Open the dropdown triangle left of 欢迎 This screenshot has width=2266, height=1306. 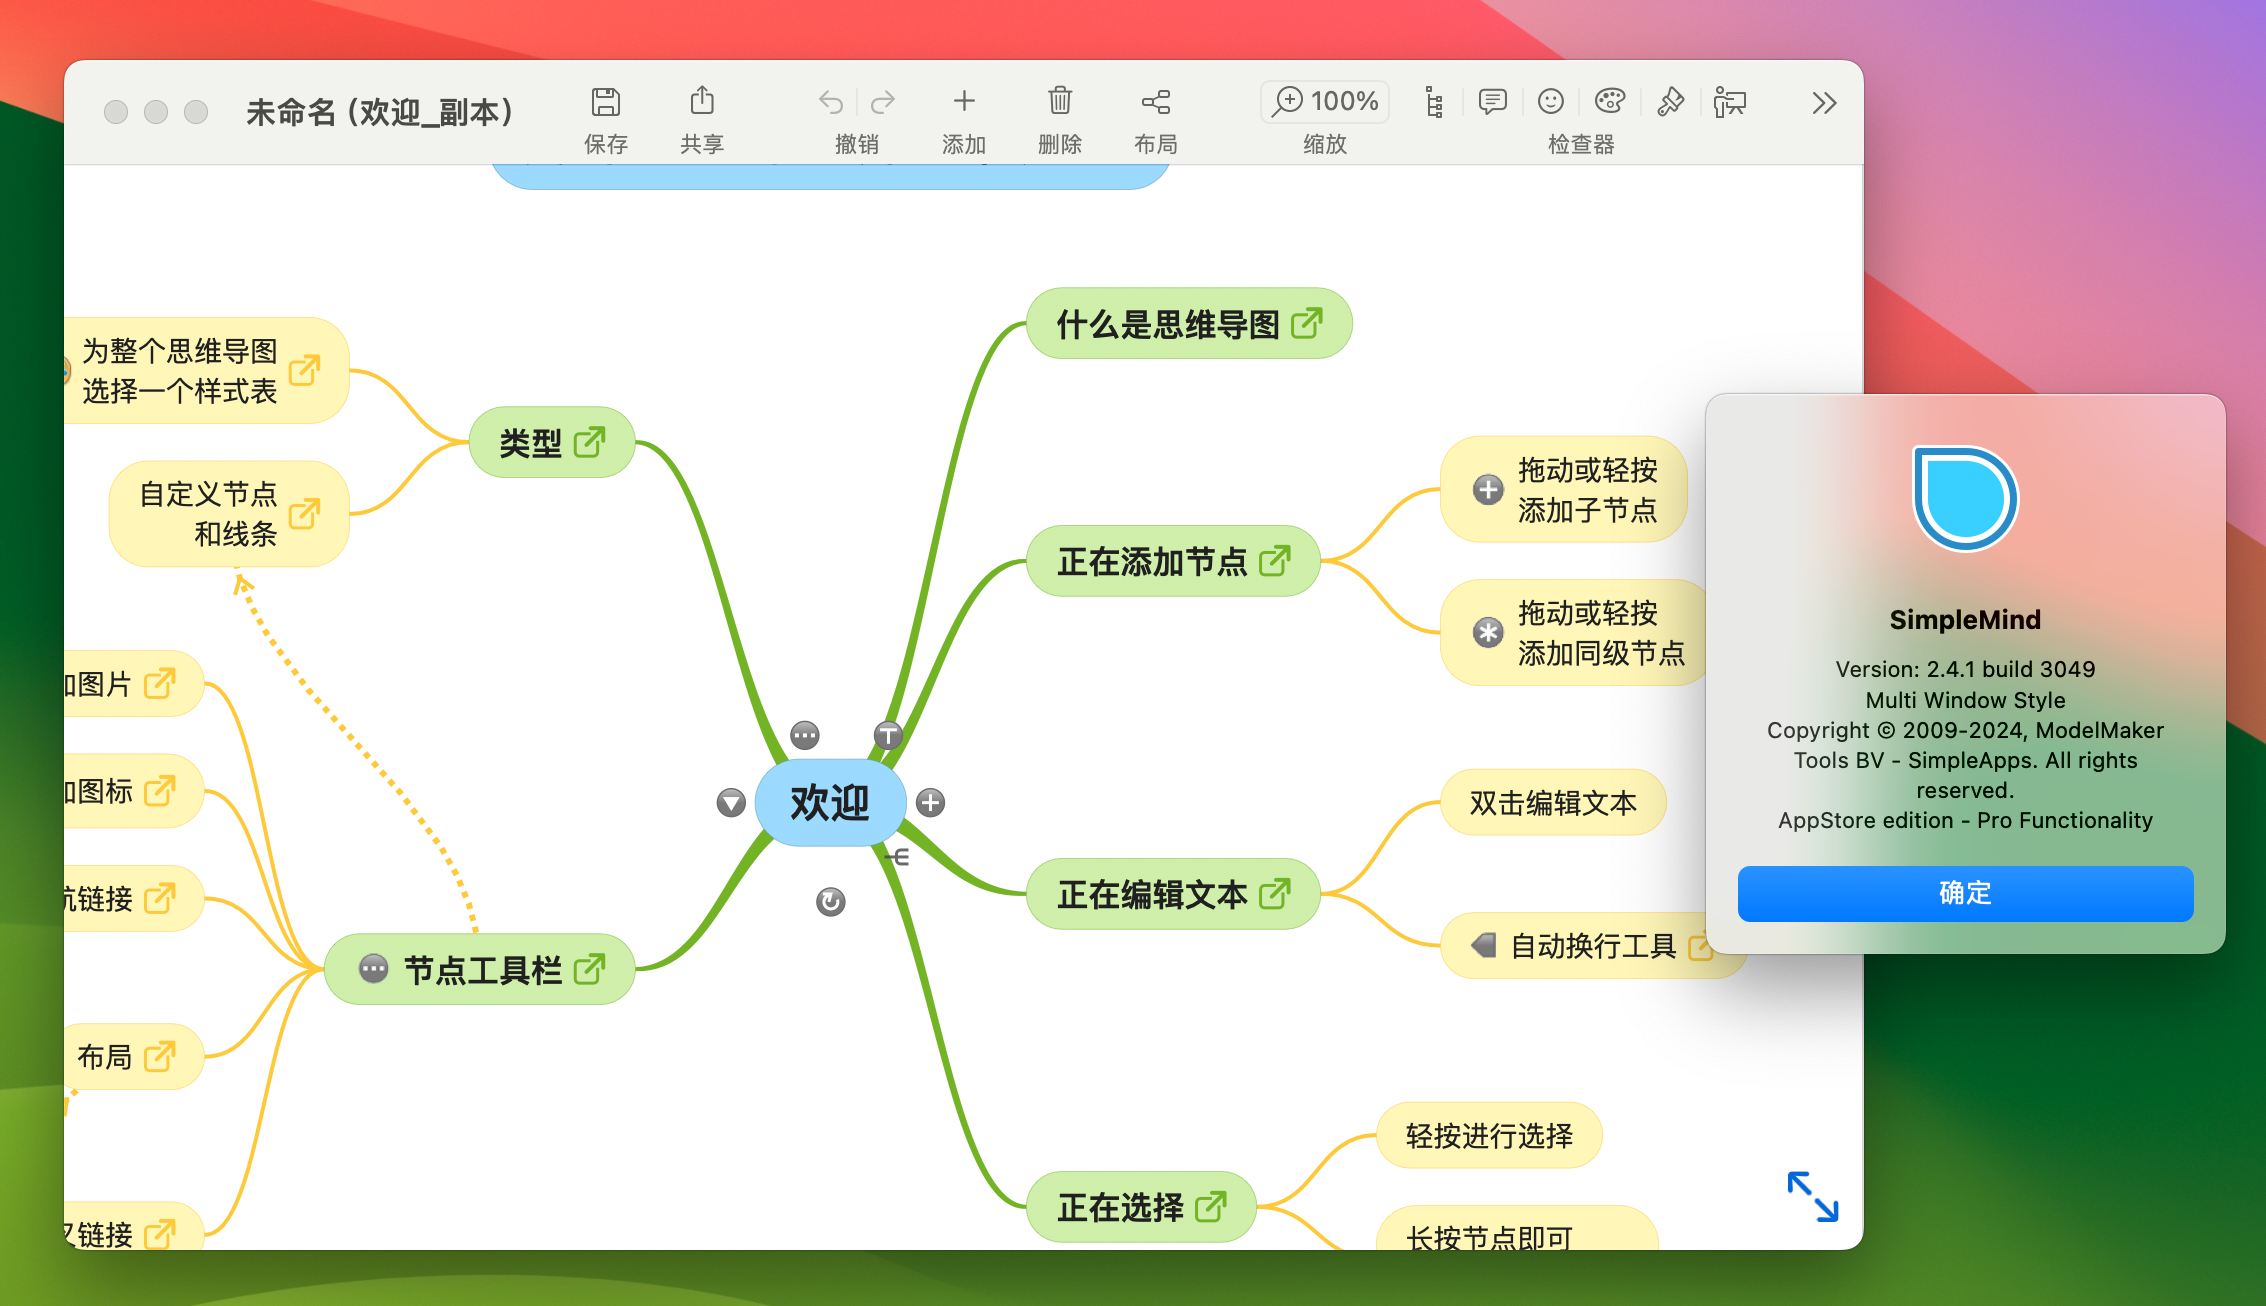coord(731,802)
